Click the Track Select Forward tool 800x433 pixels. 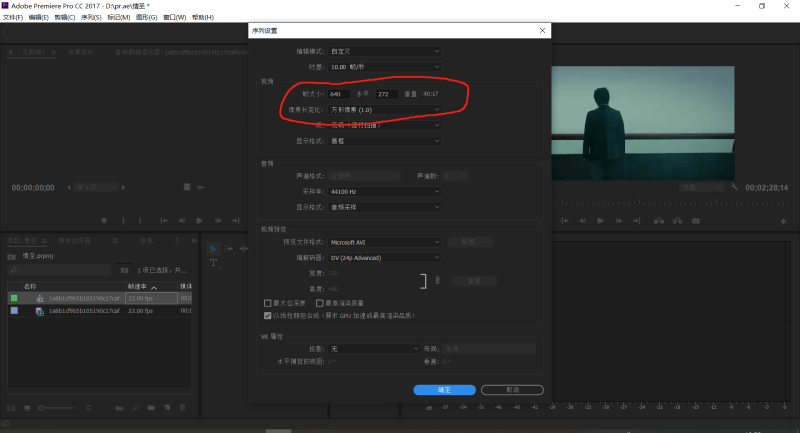point(227,248)
